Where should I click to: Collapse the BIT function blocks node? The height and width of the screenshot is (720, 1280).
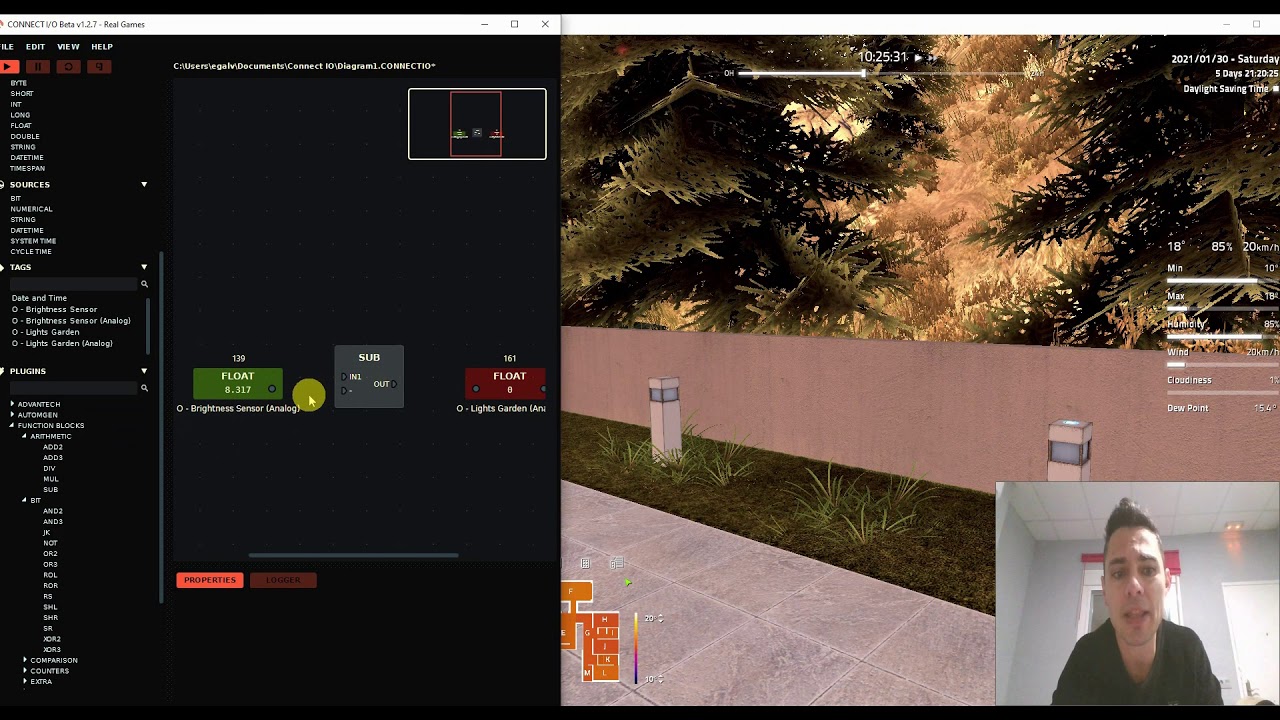(24, 500)
